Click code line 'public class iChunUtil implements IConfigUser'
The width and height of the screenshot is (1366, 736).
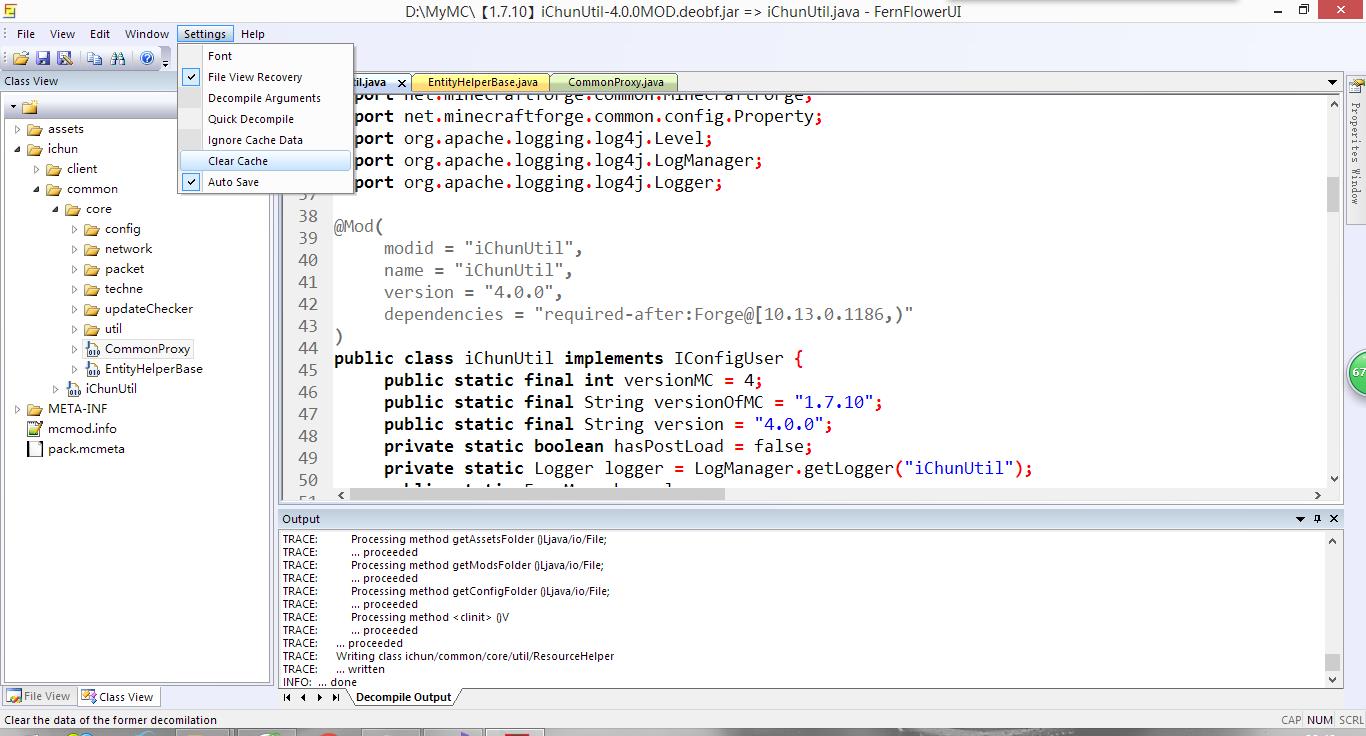pos(568,358)
